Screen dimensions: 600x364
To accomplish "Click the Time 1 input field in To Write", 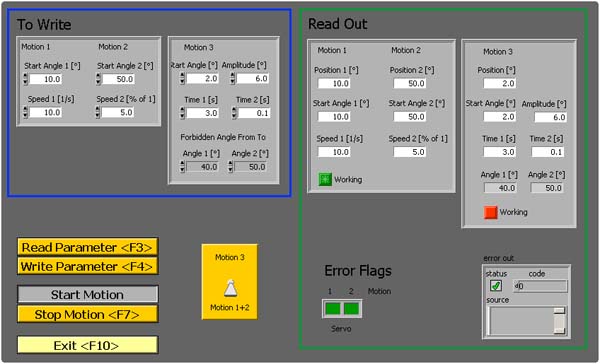I will click(x=202, y=113).
